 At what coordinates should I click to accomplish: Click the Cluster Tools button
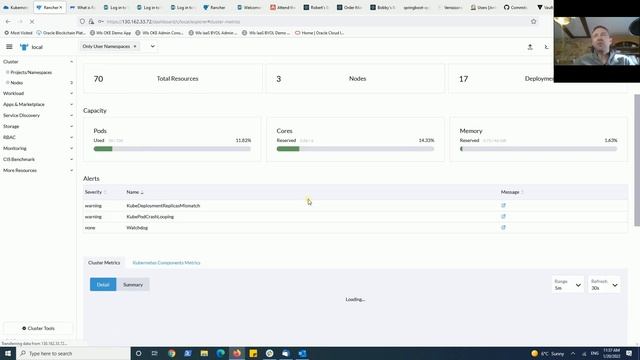(38, 328)
